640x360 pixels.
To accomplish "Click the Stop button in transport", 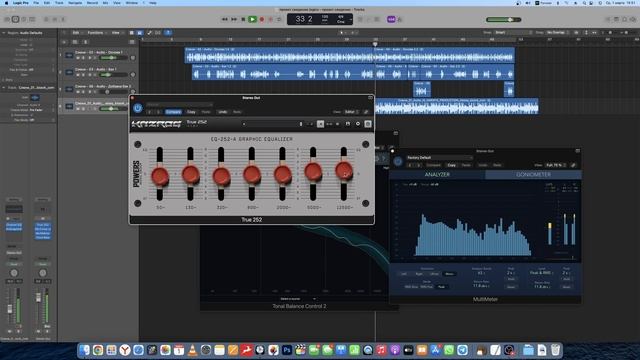I will [x=243, y=19].
